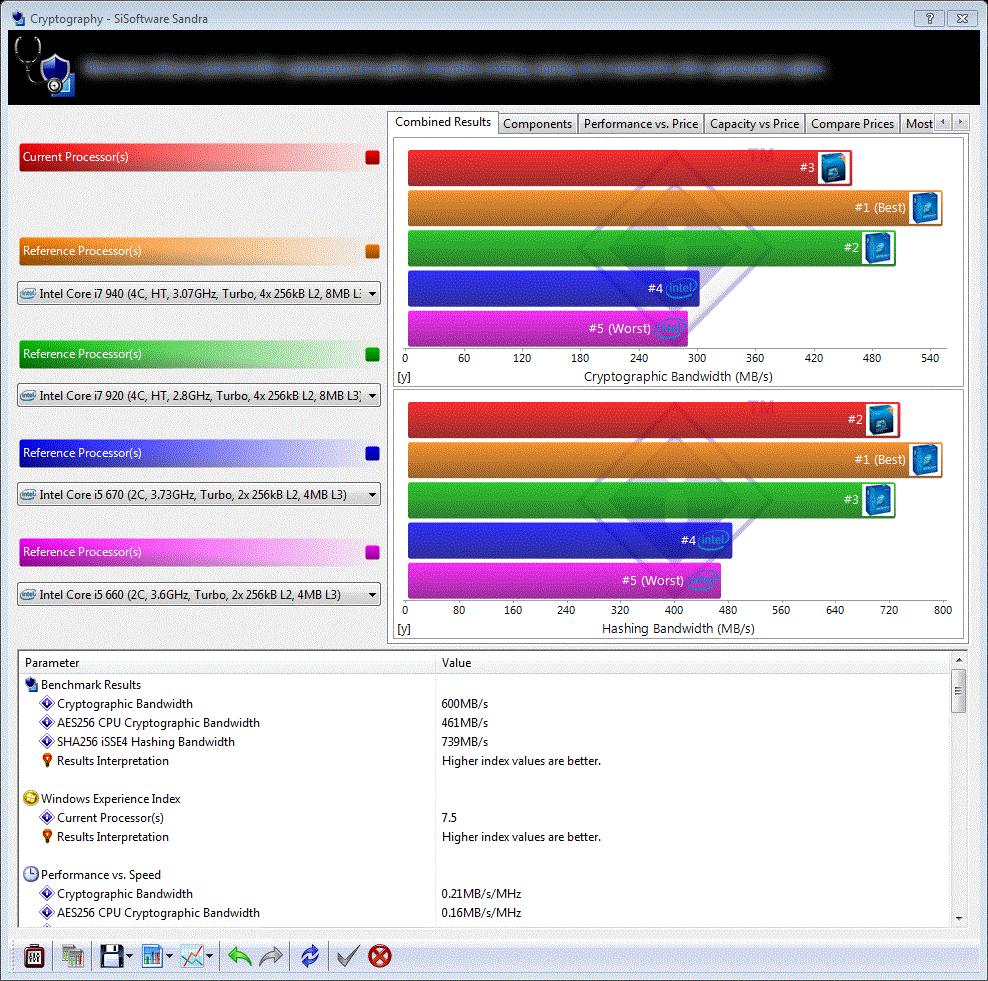Open the partially hidden Most tab
The height and width of the screenshot is (981, 988).
pyautogui.click(x=919, y=123)
